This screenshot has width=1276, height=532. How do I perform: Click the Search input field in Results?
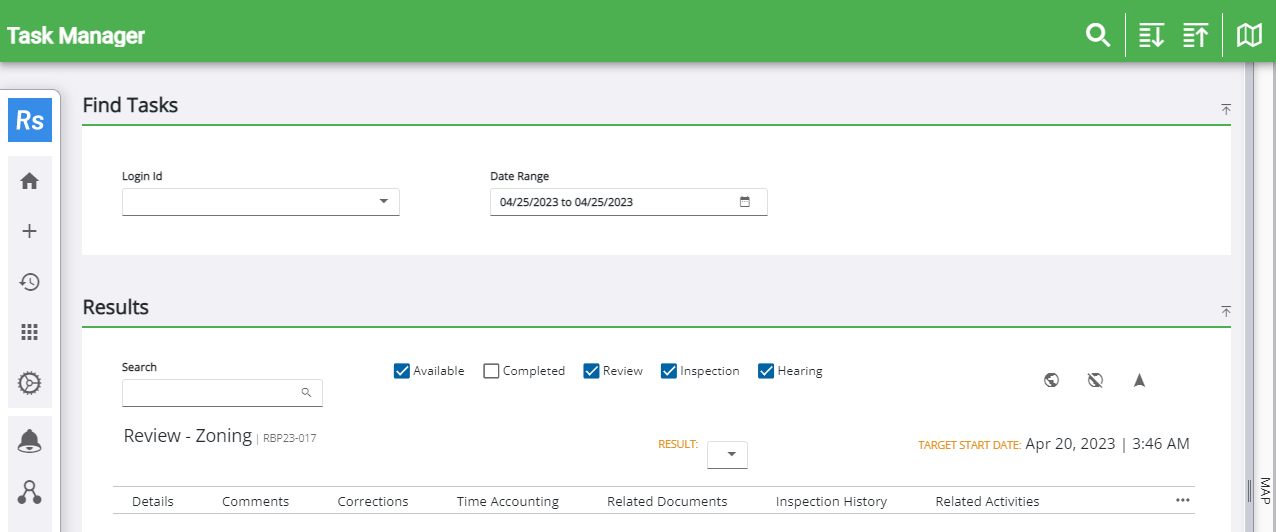pyautogui.click(x=210, y=393)
